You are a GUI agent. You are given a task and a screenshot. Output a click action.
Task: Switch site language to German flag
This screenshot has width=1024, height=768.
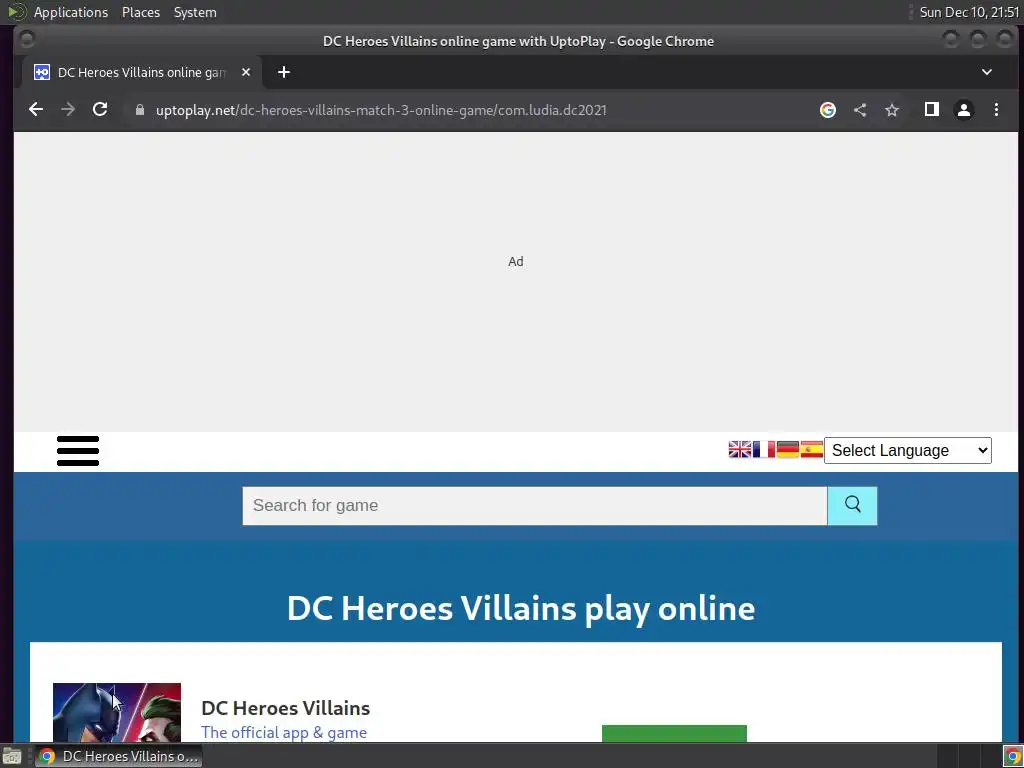(788, 450)
